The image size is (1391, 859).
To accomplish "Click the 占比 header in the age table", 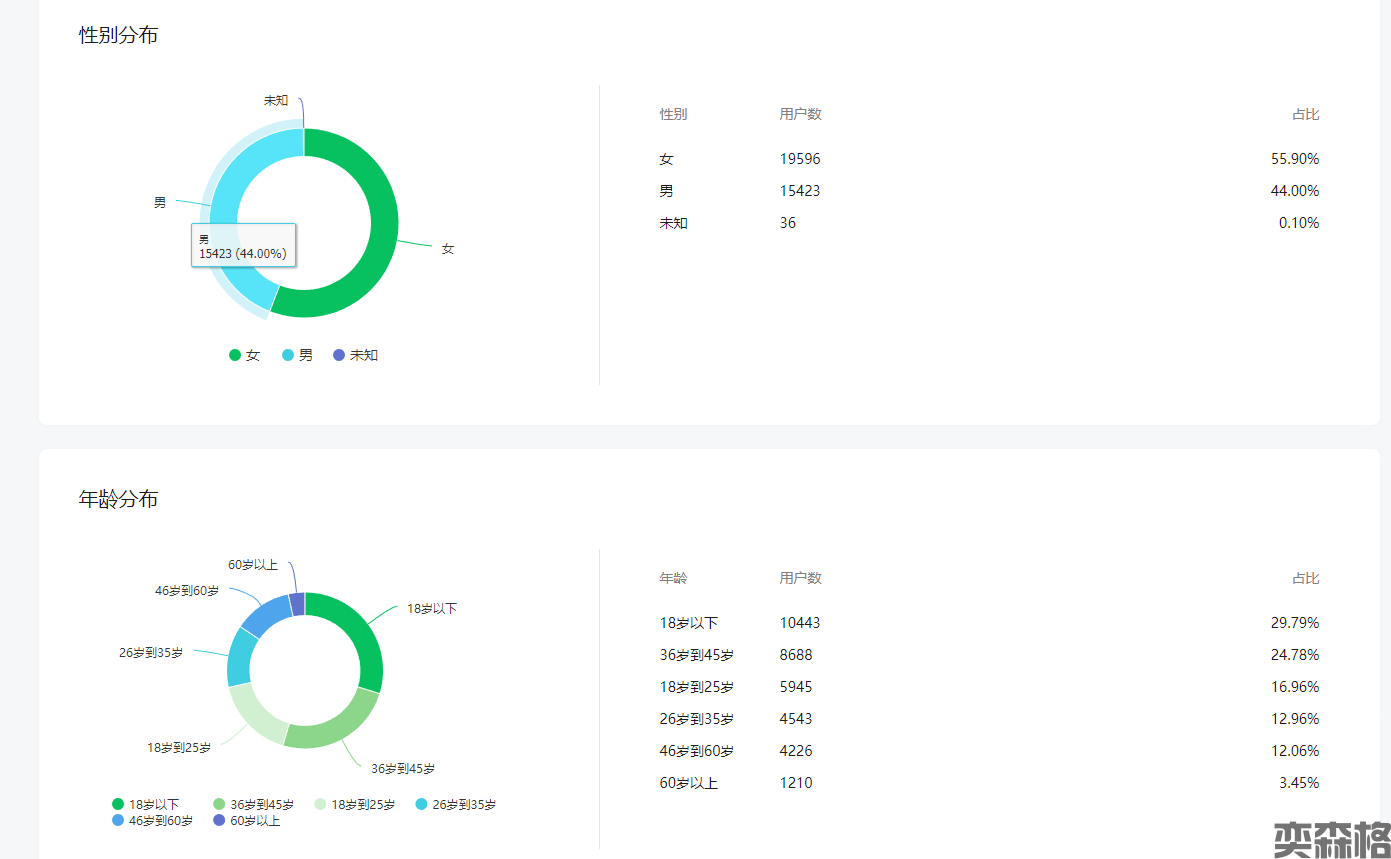I will [x=1305, y=578].
